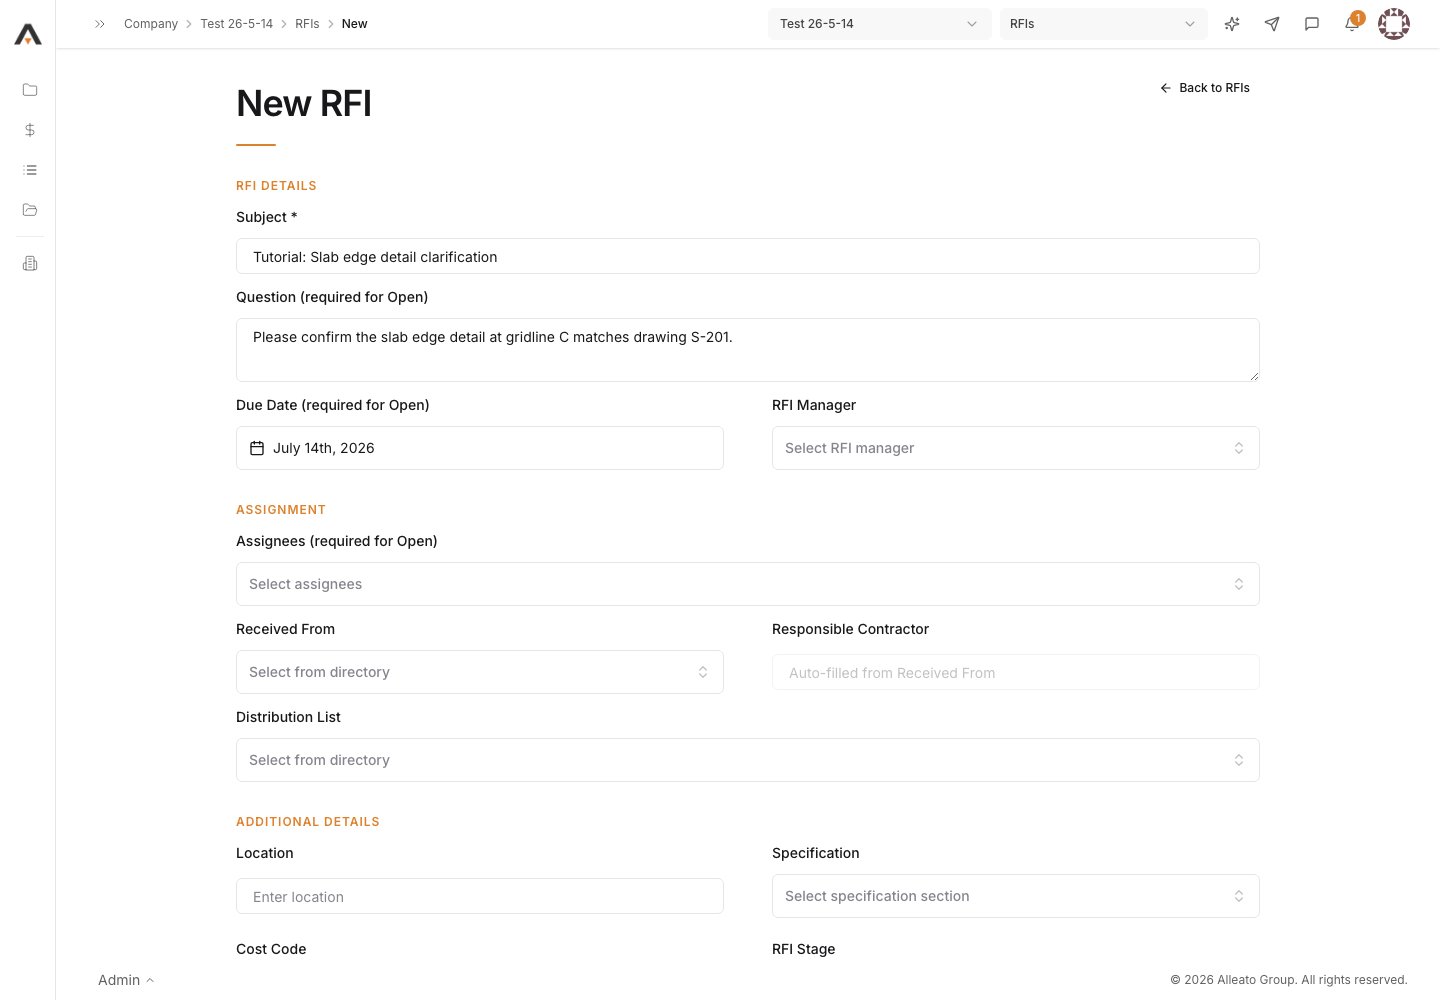Open the Distribution List directory dropdown
Viewport: 1440px width, 1000px height.
(747, 760)
